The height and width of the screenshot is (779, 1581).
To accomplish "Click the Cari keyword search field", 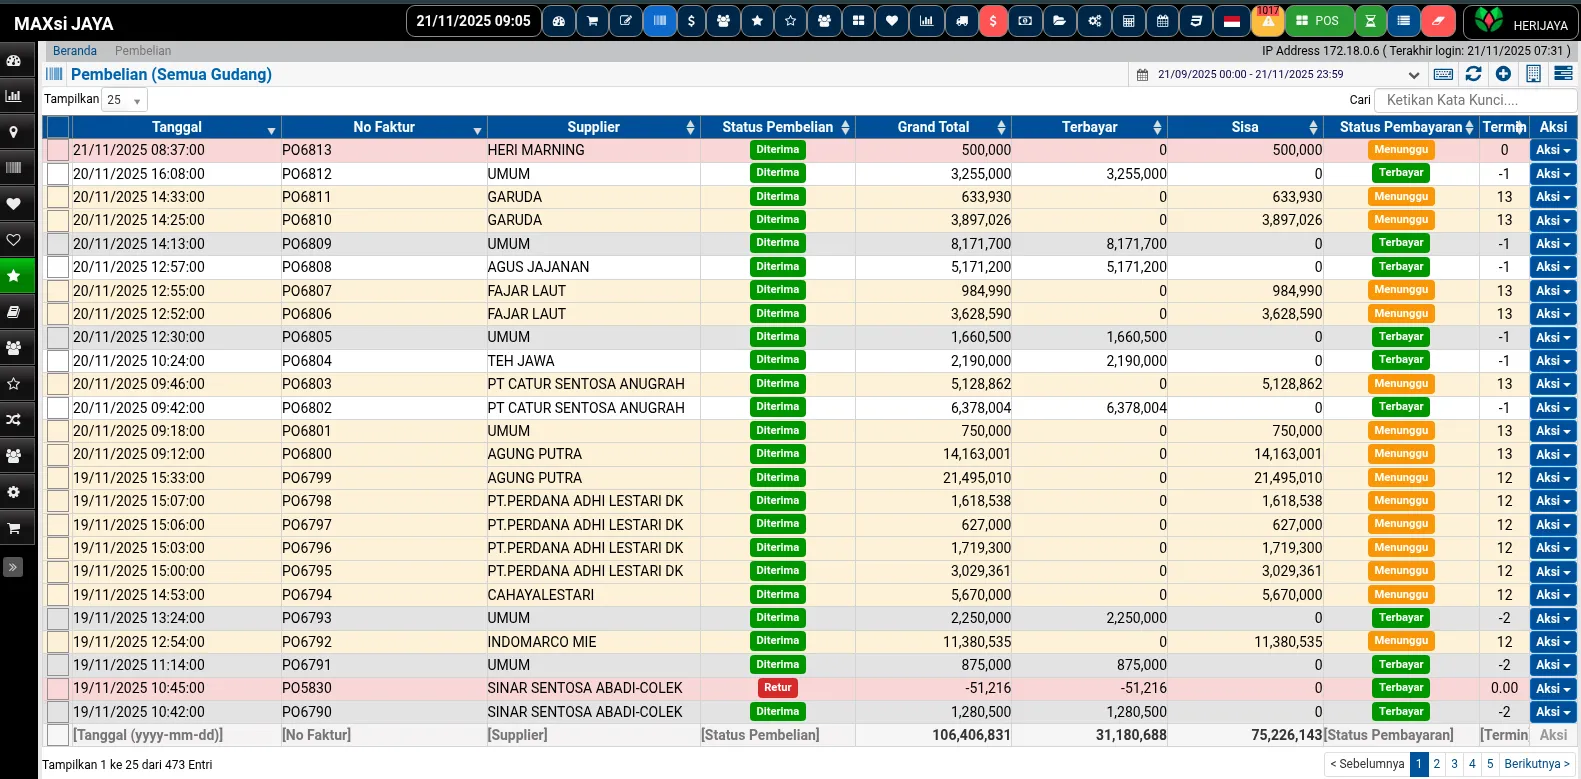I will coord(1475,100).
